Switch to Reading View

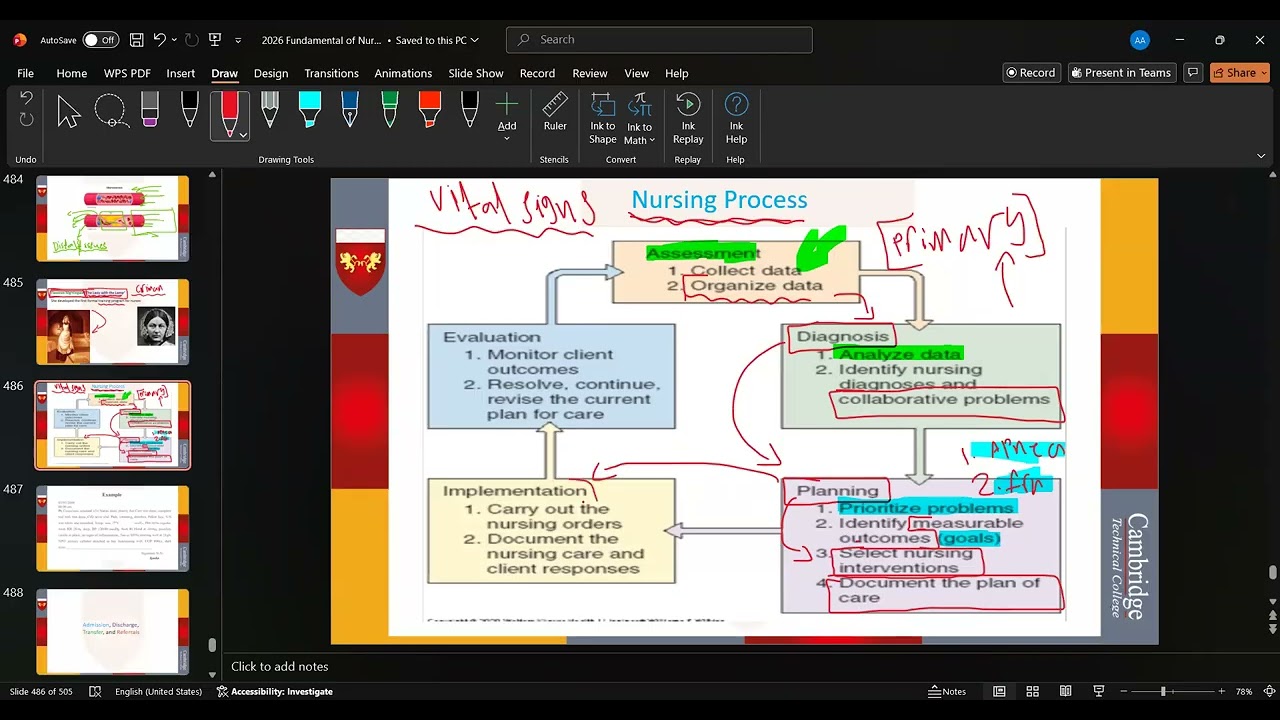(x=1066, y=692)
